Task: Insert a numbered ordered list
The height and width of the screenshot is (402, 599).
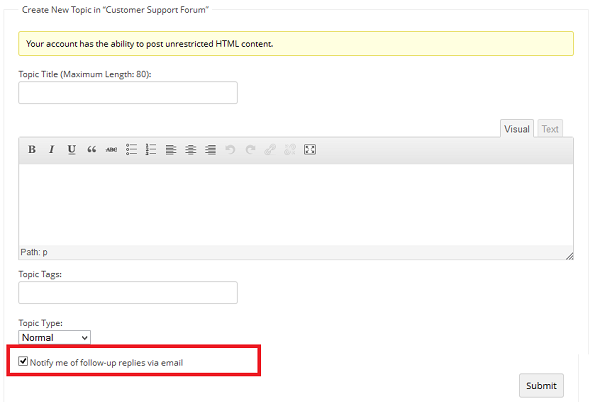Action: point(151,149)
